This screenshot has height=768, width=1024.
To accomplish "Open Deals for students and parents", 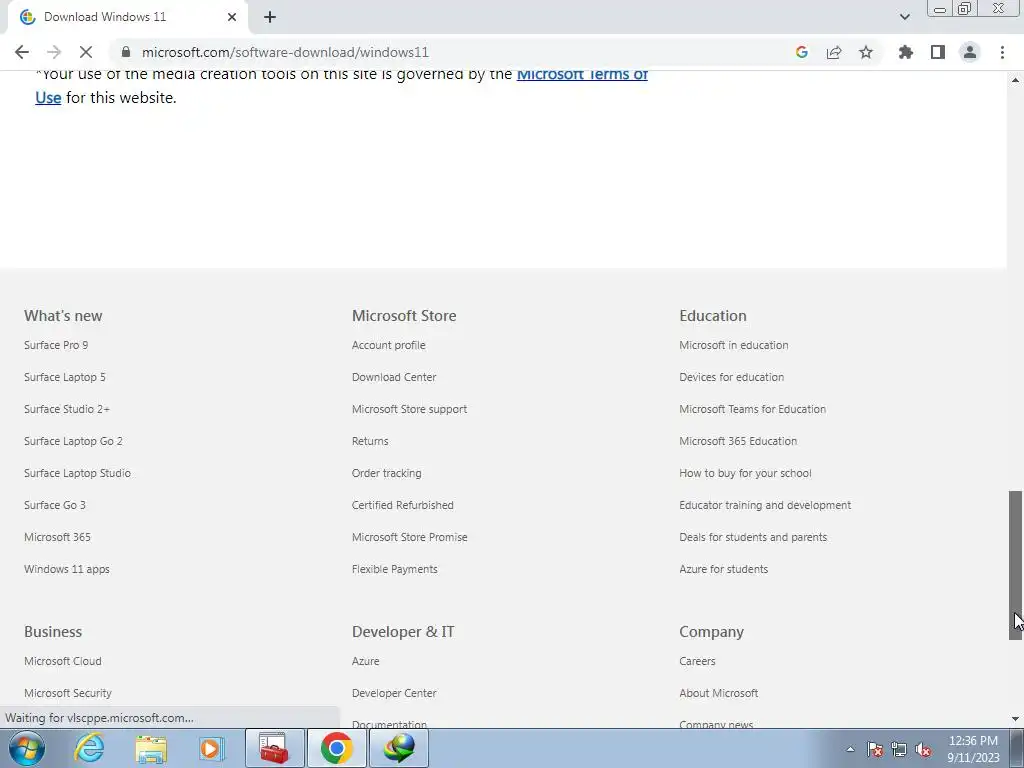I will click(x=753, y=537).
